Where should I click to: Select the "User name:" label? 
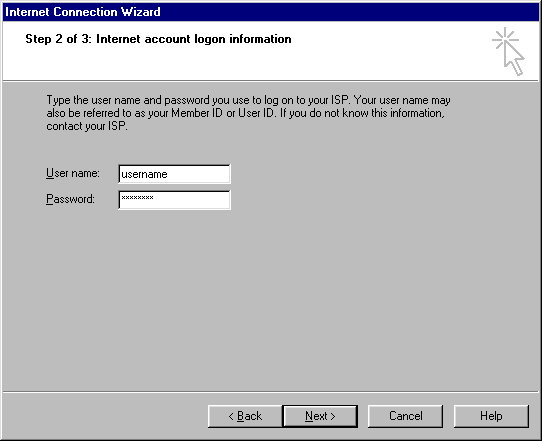[73, 173]
